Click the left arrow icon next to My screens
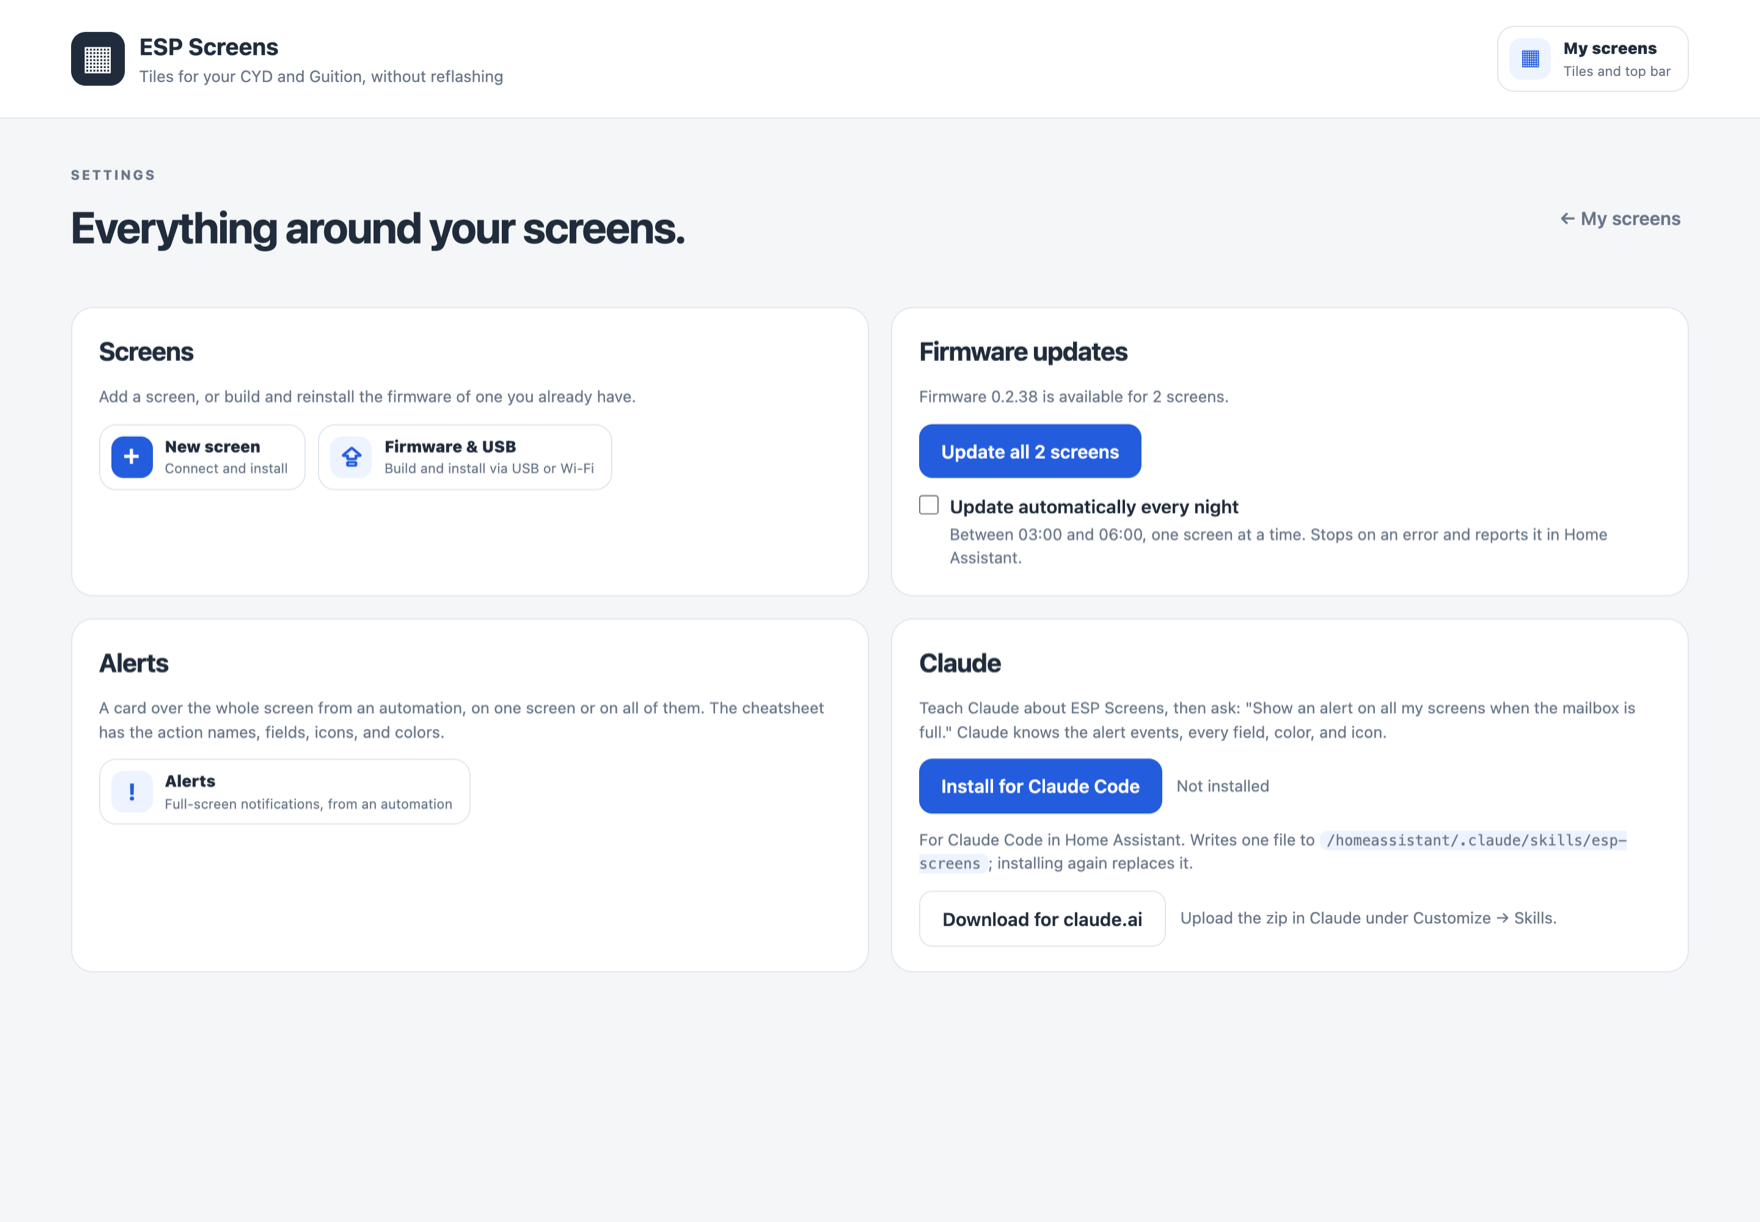The image size is (1760, 1222). pos(1567,218)
